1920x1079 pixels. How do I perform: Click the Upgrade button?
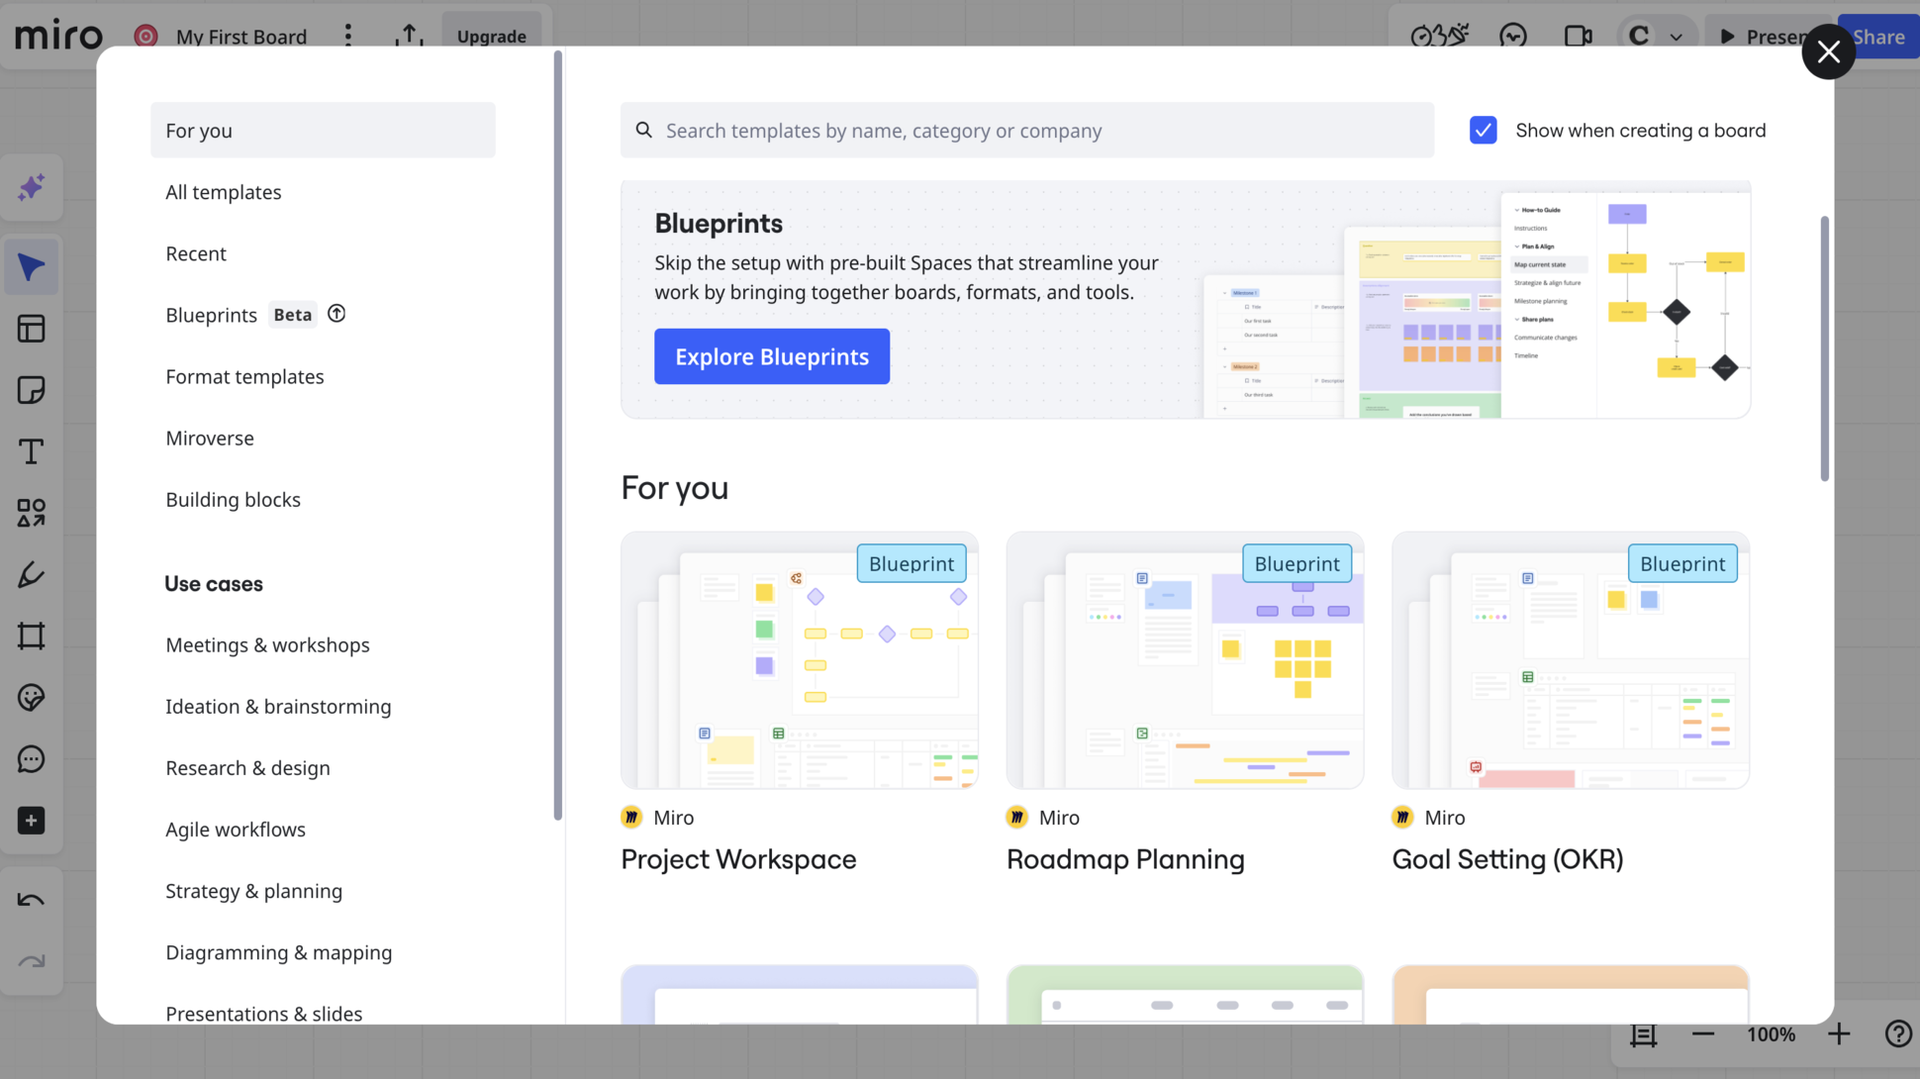pyautogui.click(x=491, y=36)
